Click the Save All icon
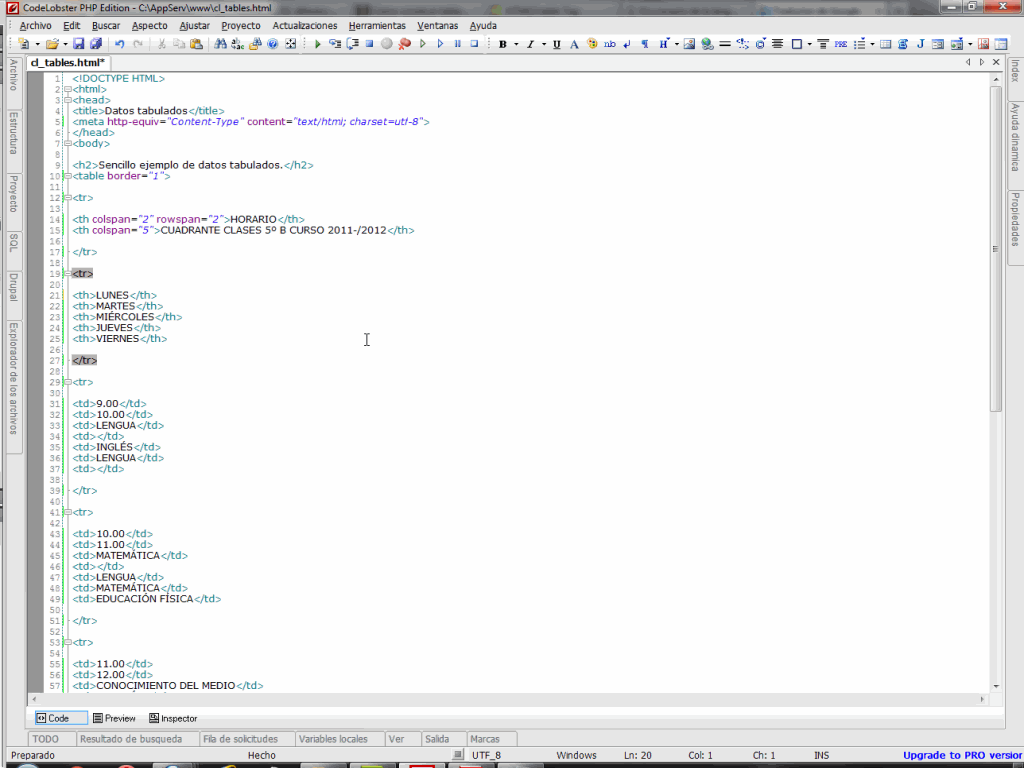This screenshot has height=768, width=1024. 95,44
